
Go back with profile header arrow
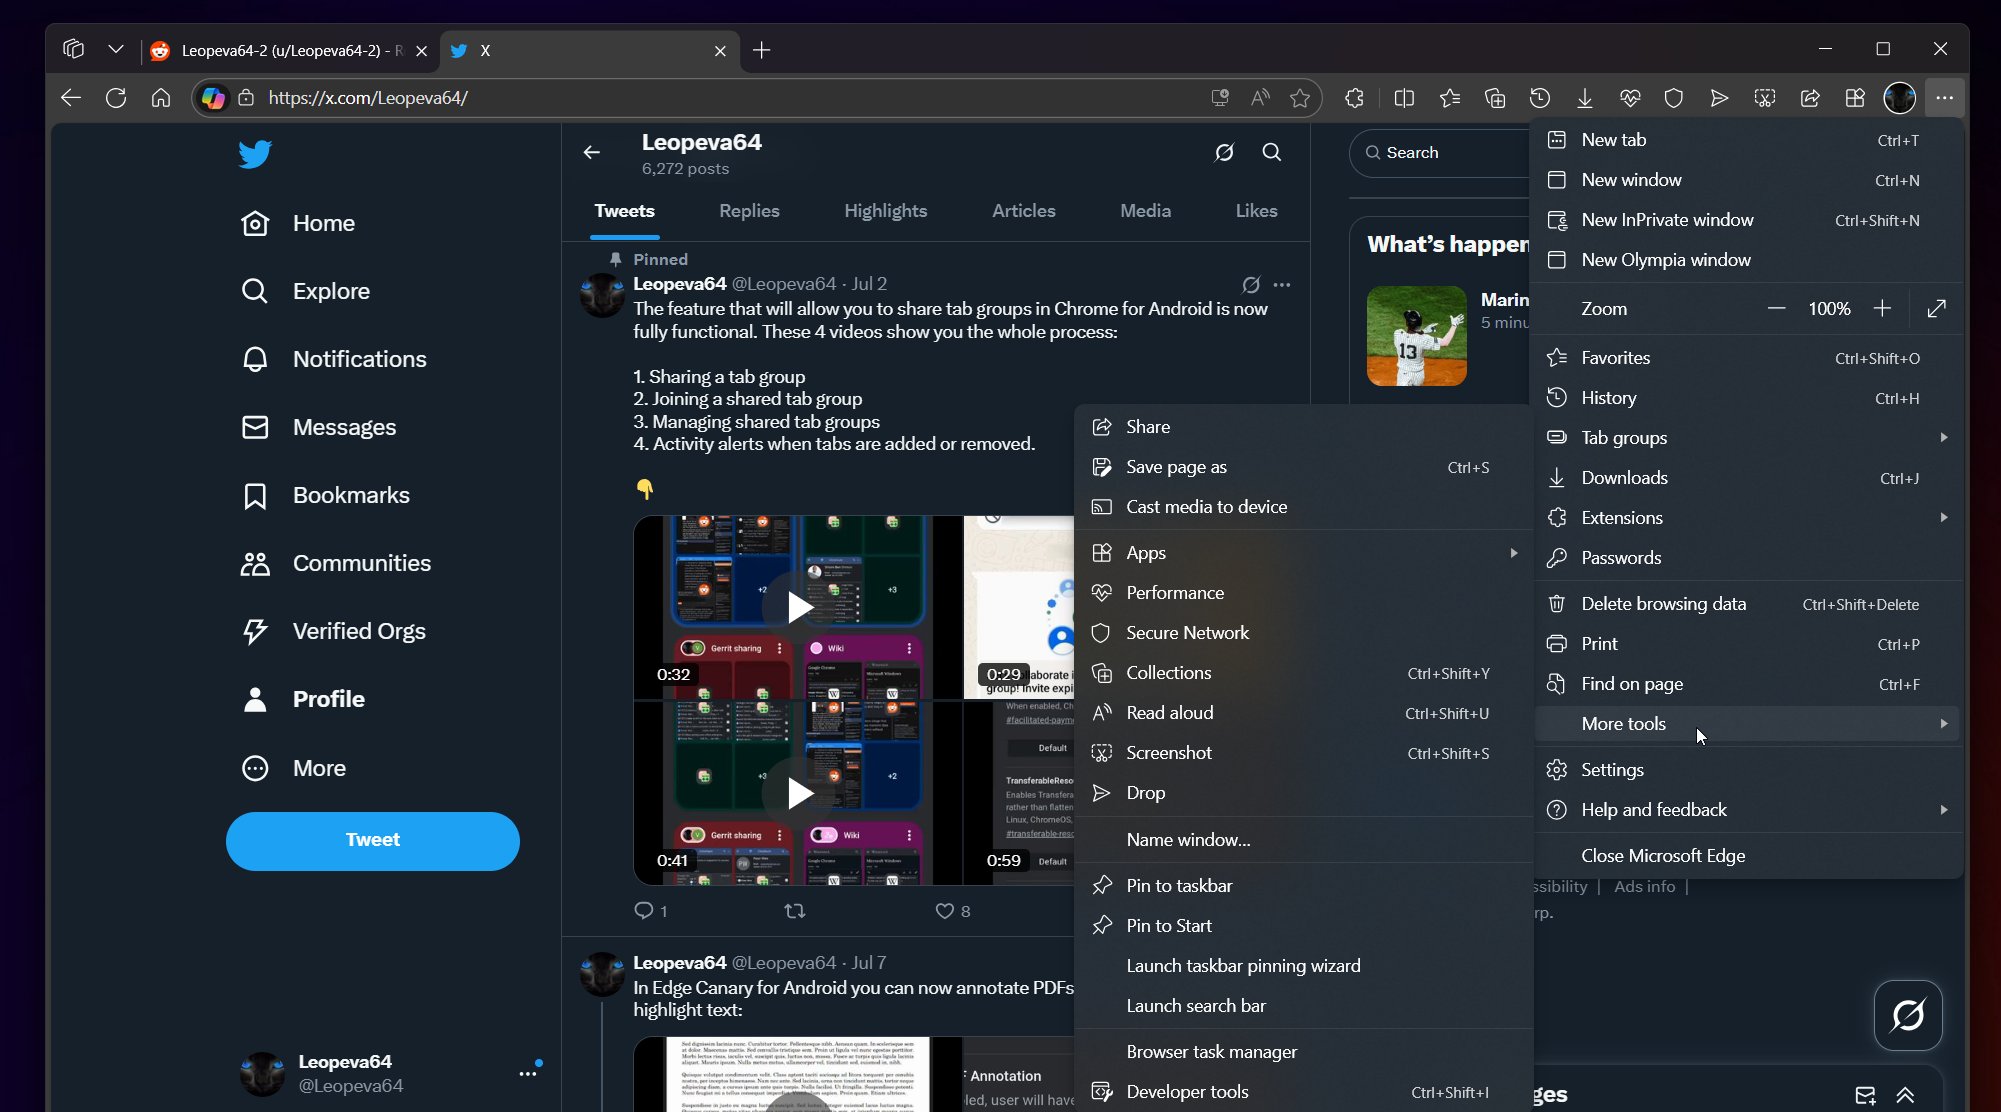[592, 152]
